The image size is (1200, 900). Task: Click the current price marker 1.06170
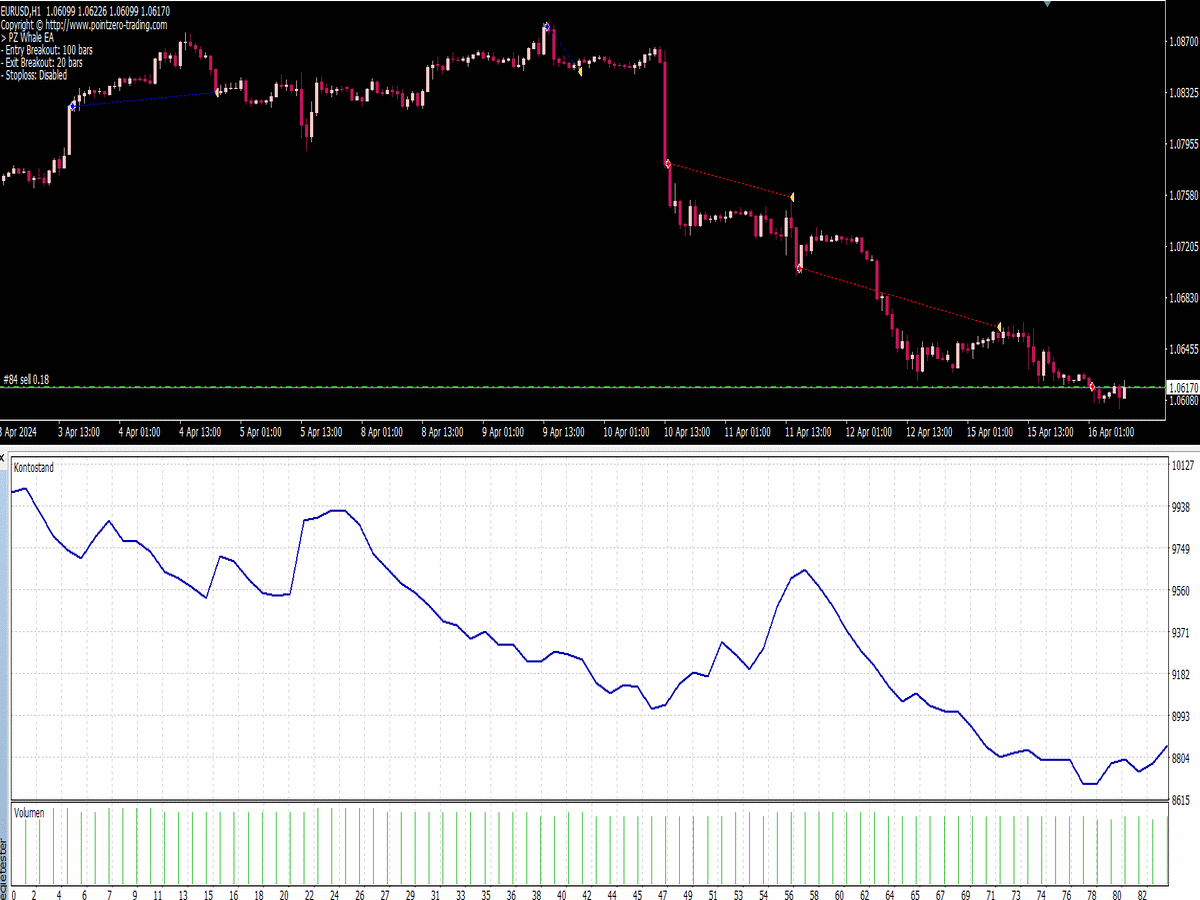(x=1185, y=385)
